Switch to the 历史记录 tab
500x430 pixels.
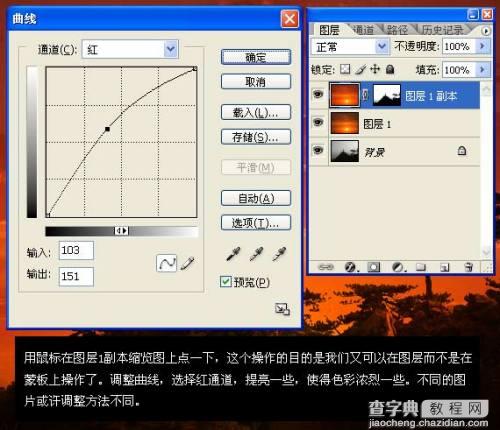point(442,30)
